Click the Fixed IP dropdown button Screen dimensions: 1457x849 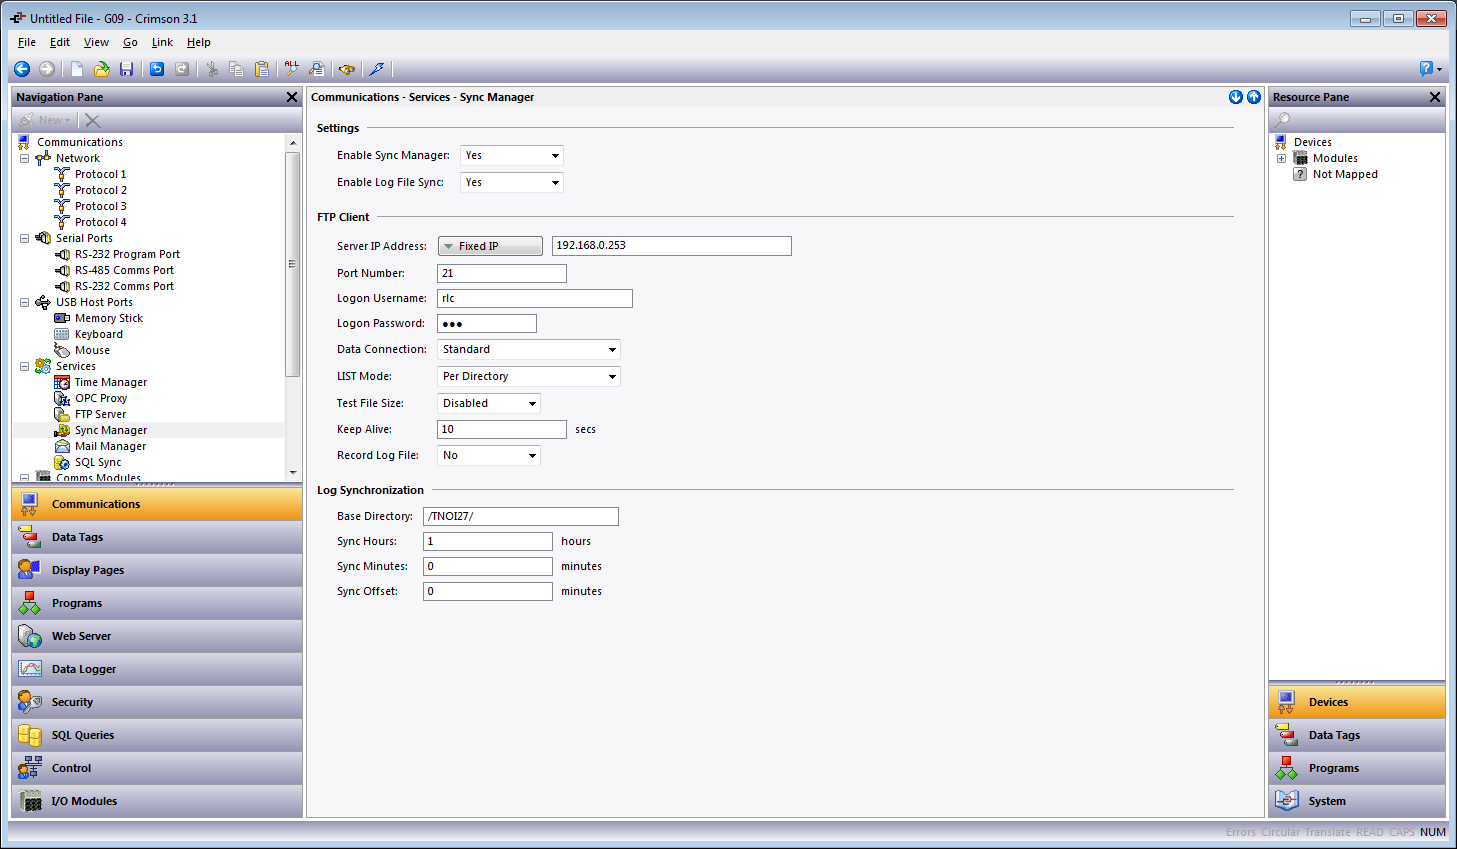pyautogui.click(x=490, y=246)
